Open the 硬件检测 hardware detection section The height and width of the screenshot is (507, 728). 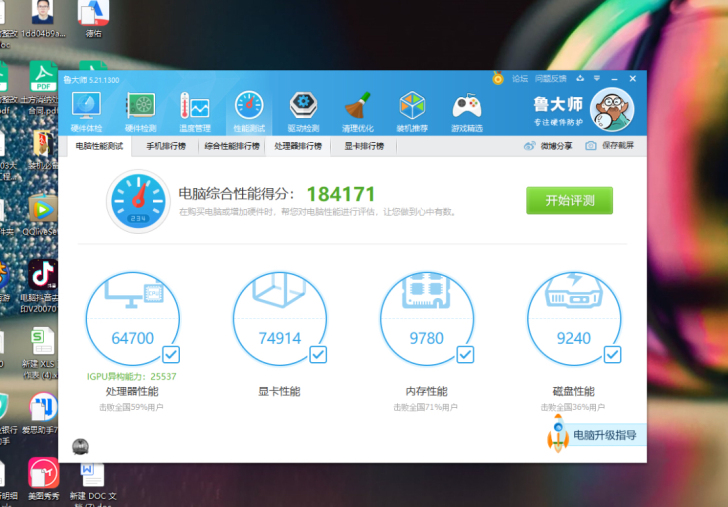pyautogui.click(x=141, y=112)
